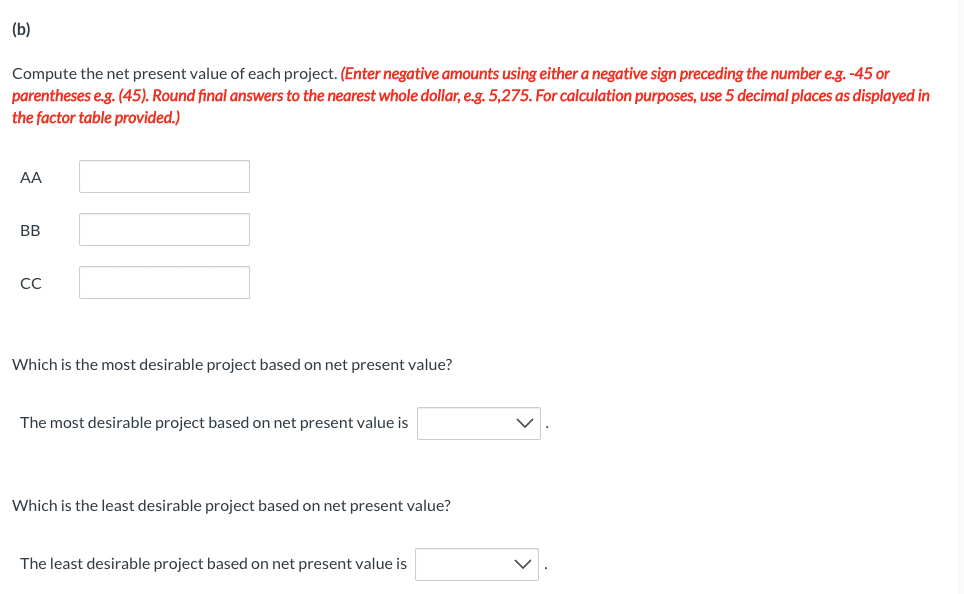The image size is (964, 594).
Task: Select the BB label
Action: click(31, 230)
